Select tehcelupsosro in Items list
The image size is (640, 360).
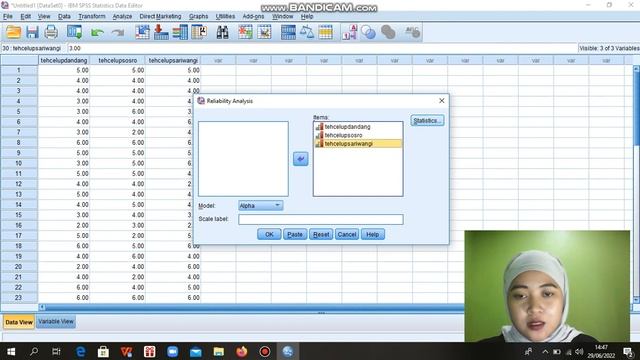point(358,135)
